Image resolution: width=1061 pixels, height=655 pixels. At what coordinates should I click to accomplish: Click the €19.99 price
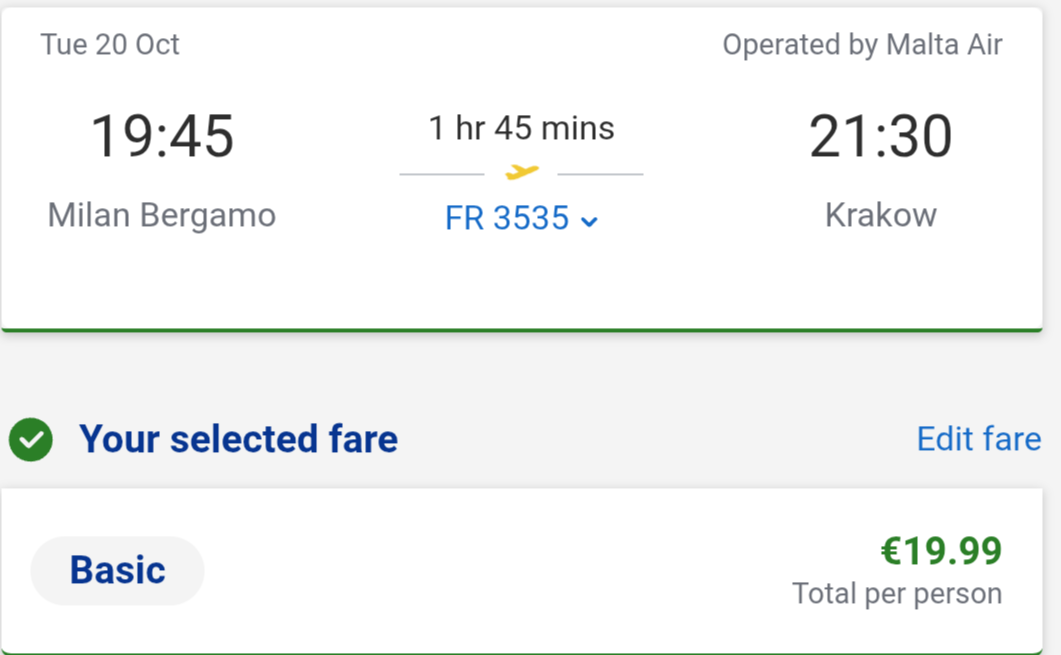tap(941, 550)
